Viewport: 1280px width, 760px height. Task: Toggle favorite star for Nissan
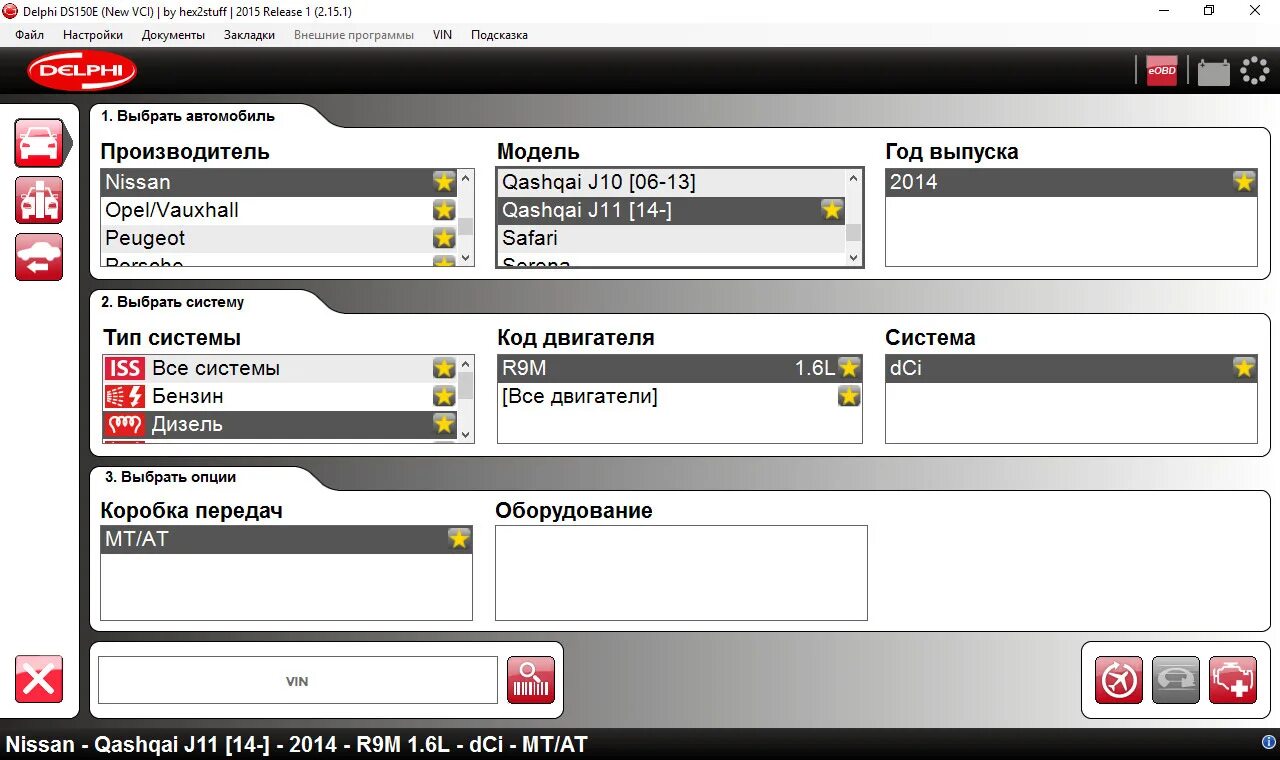point(444,182)
